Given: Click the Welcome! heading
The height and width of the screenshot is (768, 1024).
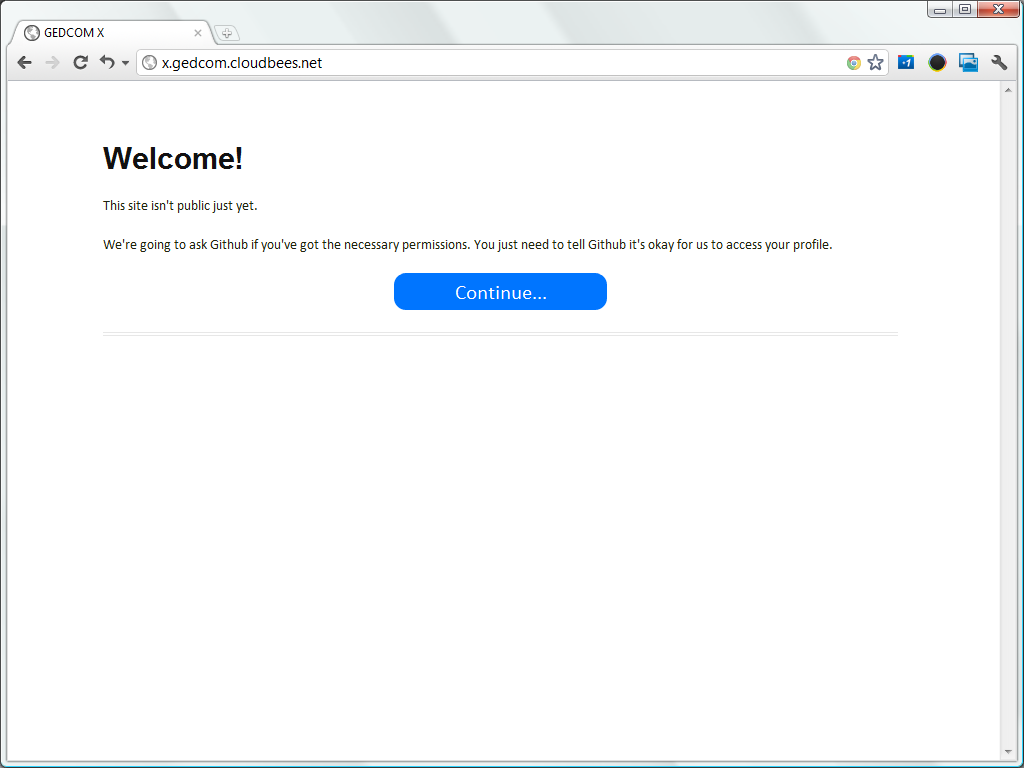Looking at the screenshot, I should point(173,159).
